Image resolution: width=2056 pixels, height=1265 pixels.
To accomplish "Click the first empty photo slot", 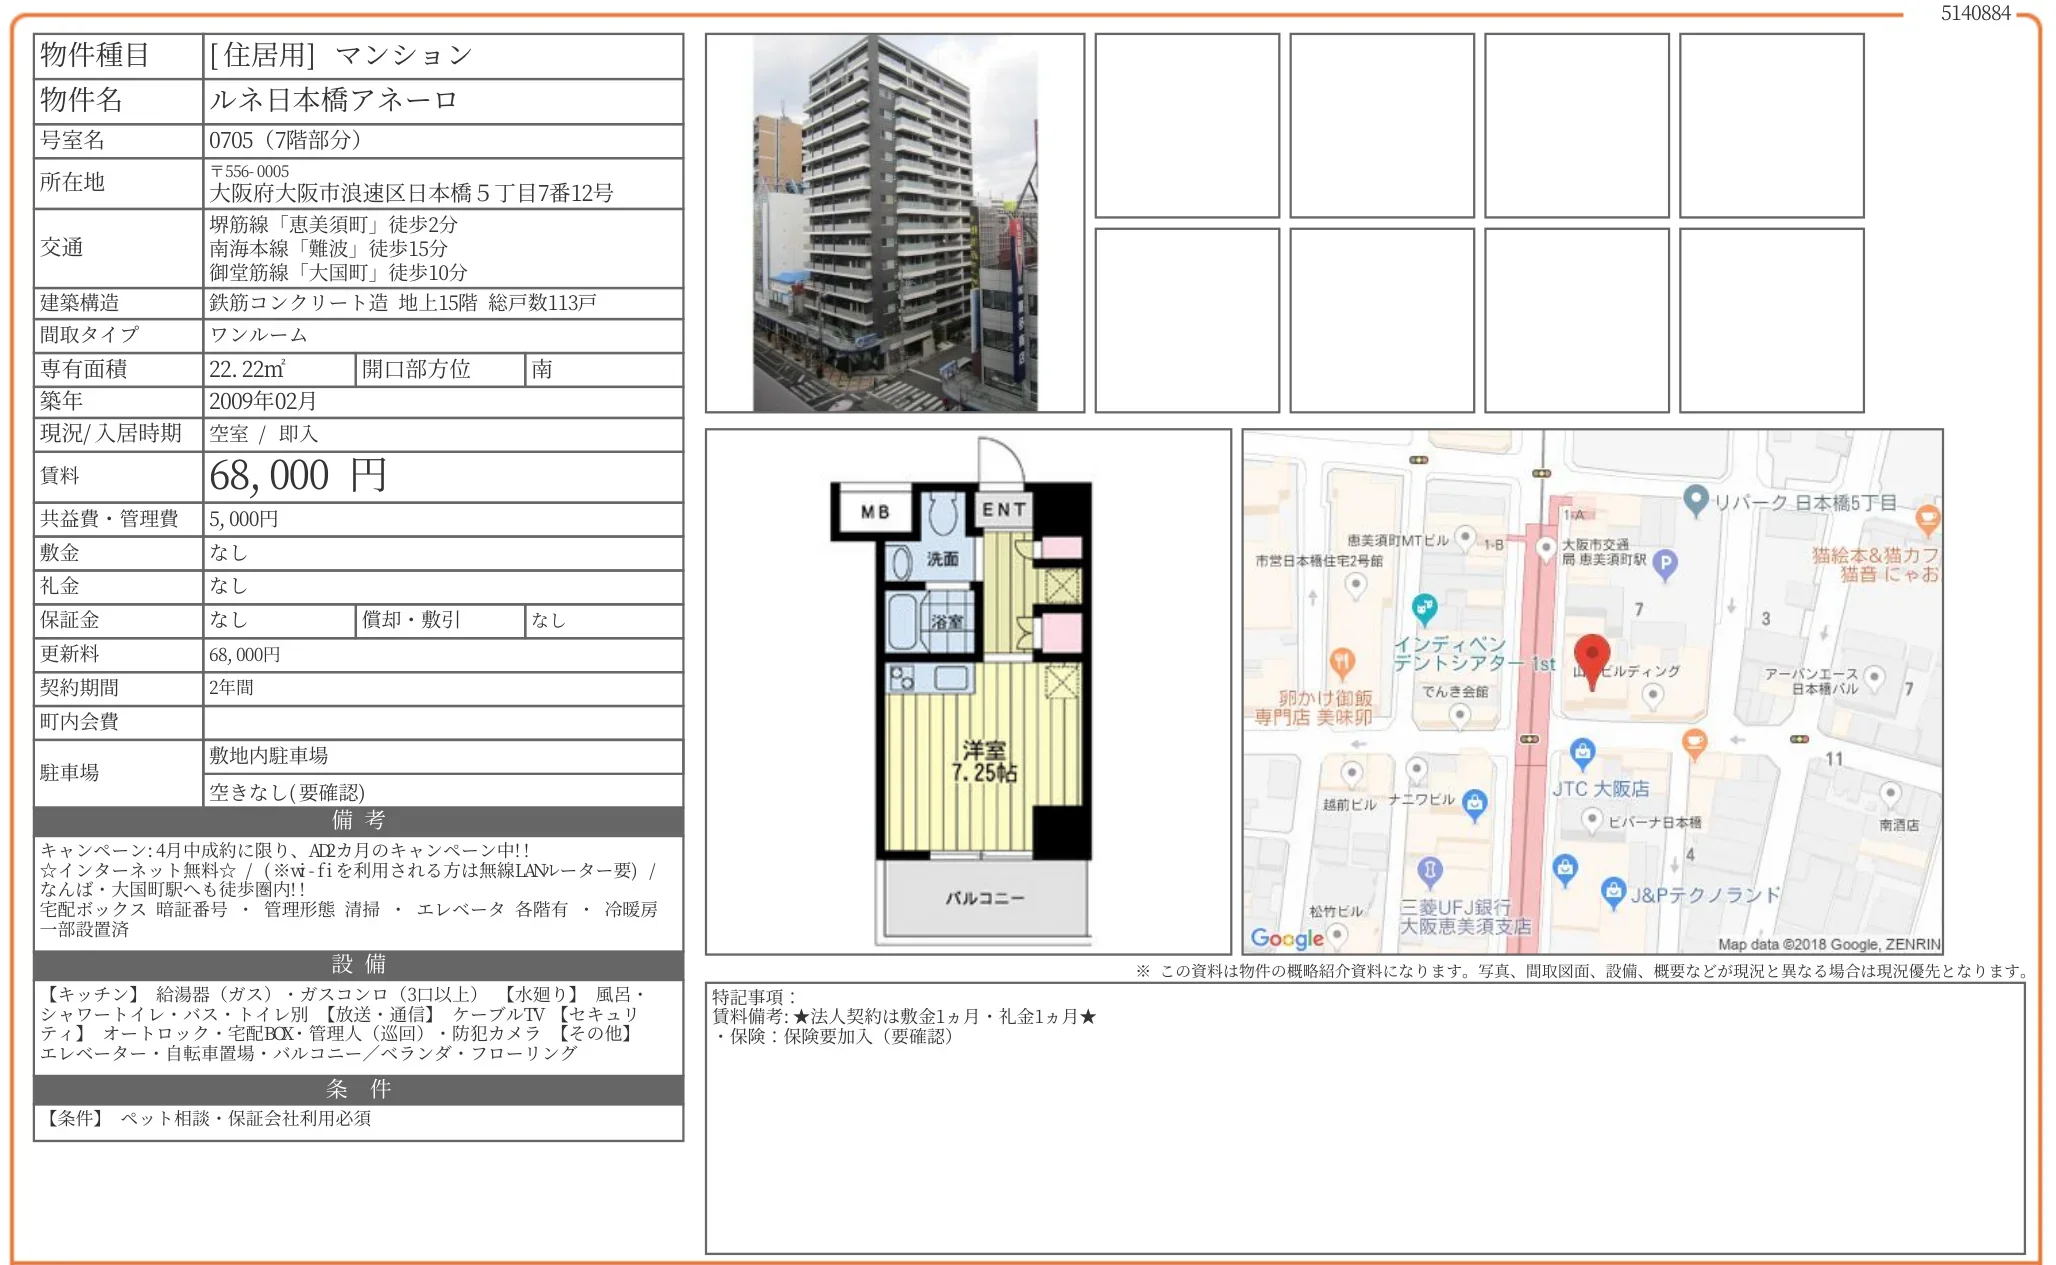I will 1186,126.
